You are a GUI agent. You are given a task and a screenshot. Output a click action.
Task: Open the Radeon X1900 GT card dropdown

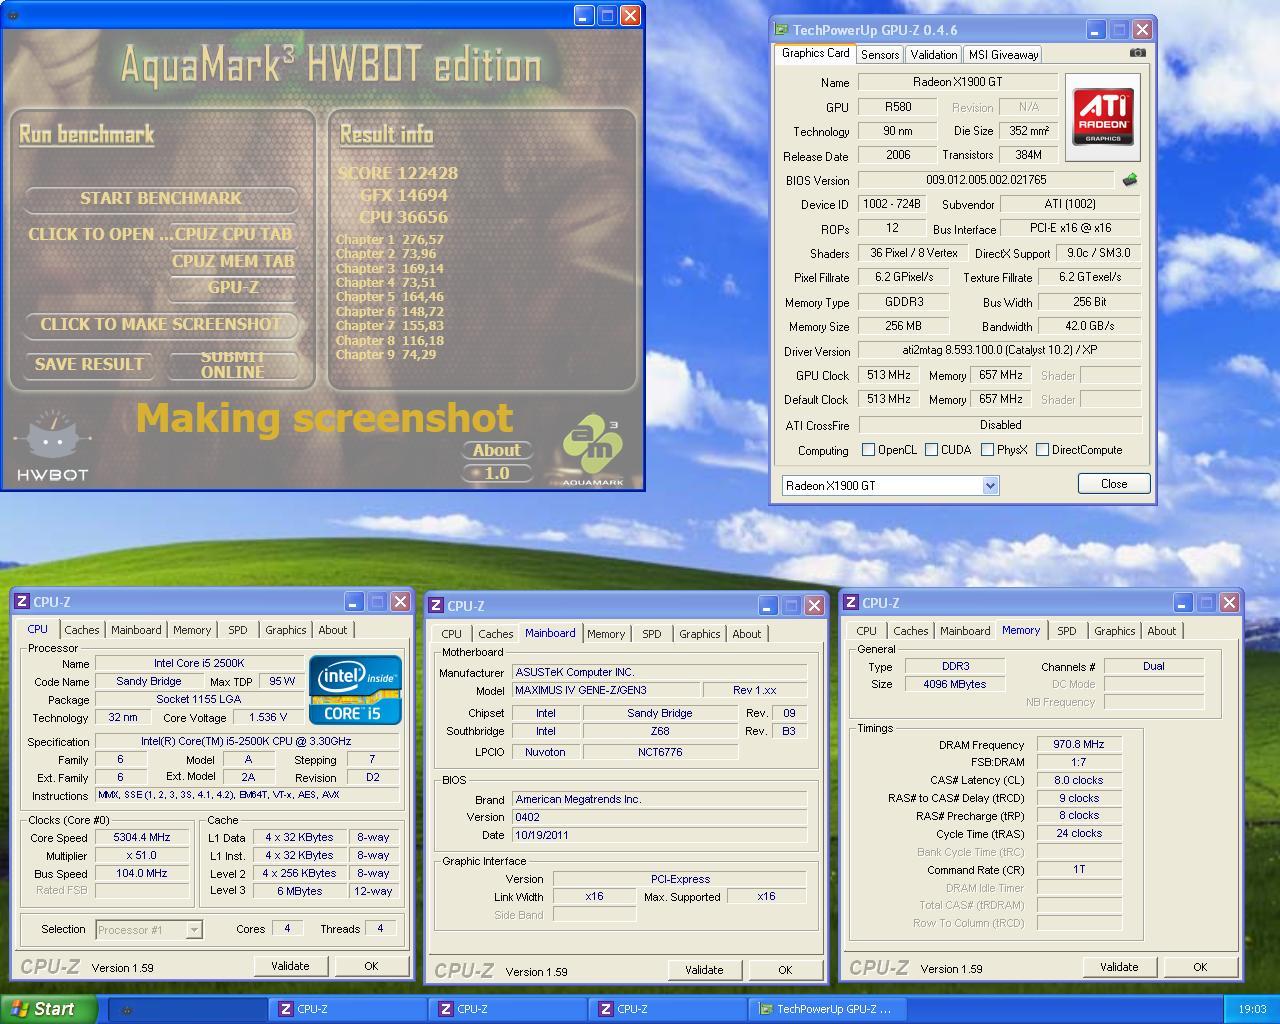[990, 485]
